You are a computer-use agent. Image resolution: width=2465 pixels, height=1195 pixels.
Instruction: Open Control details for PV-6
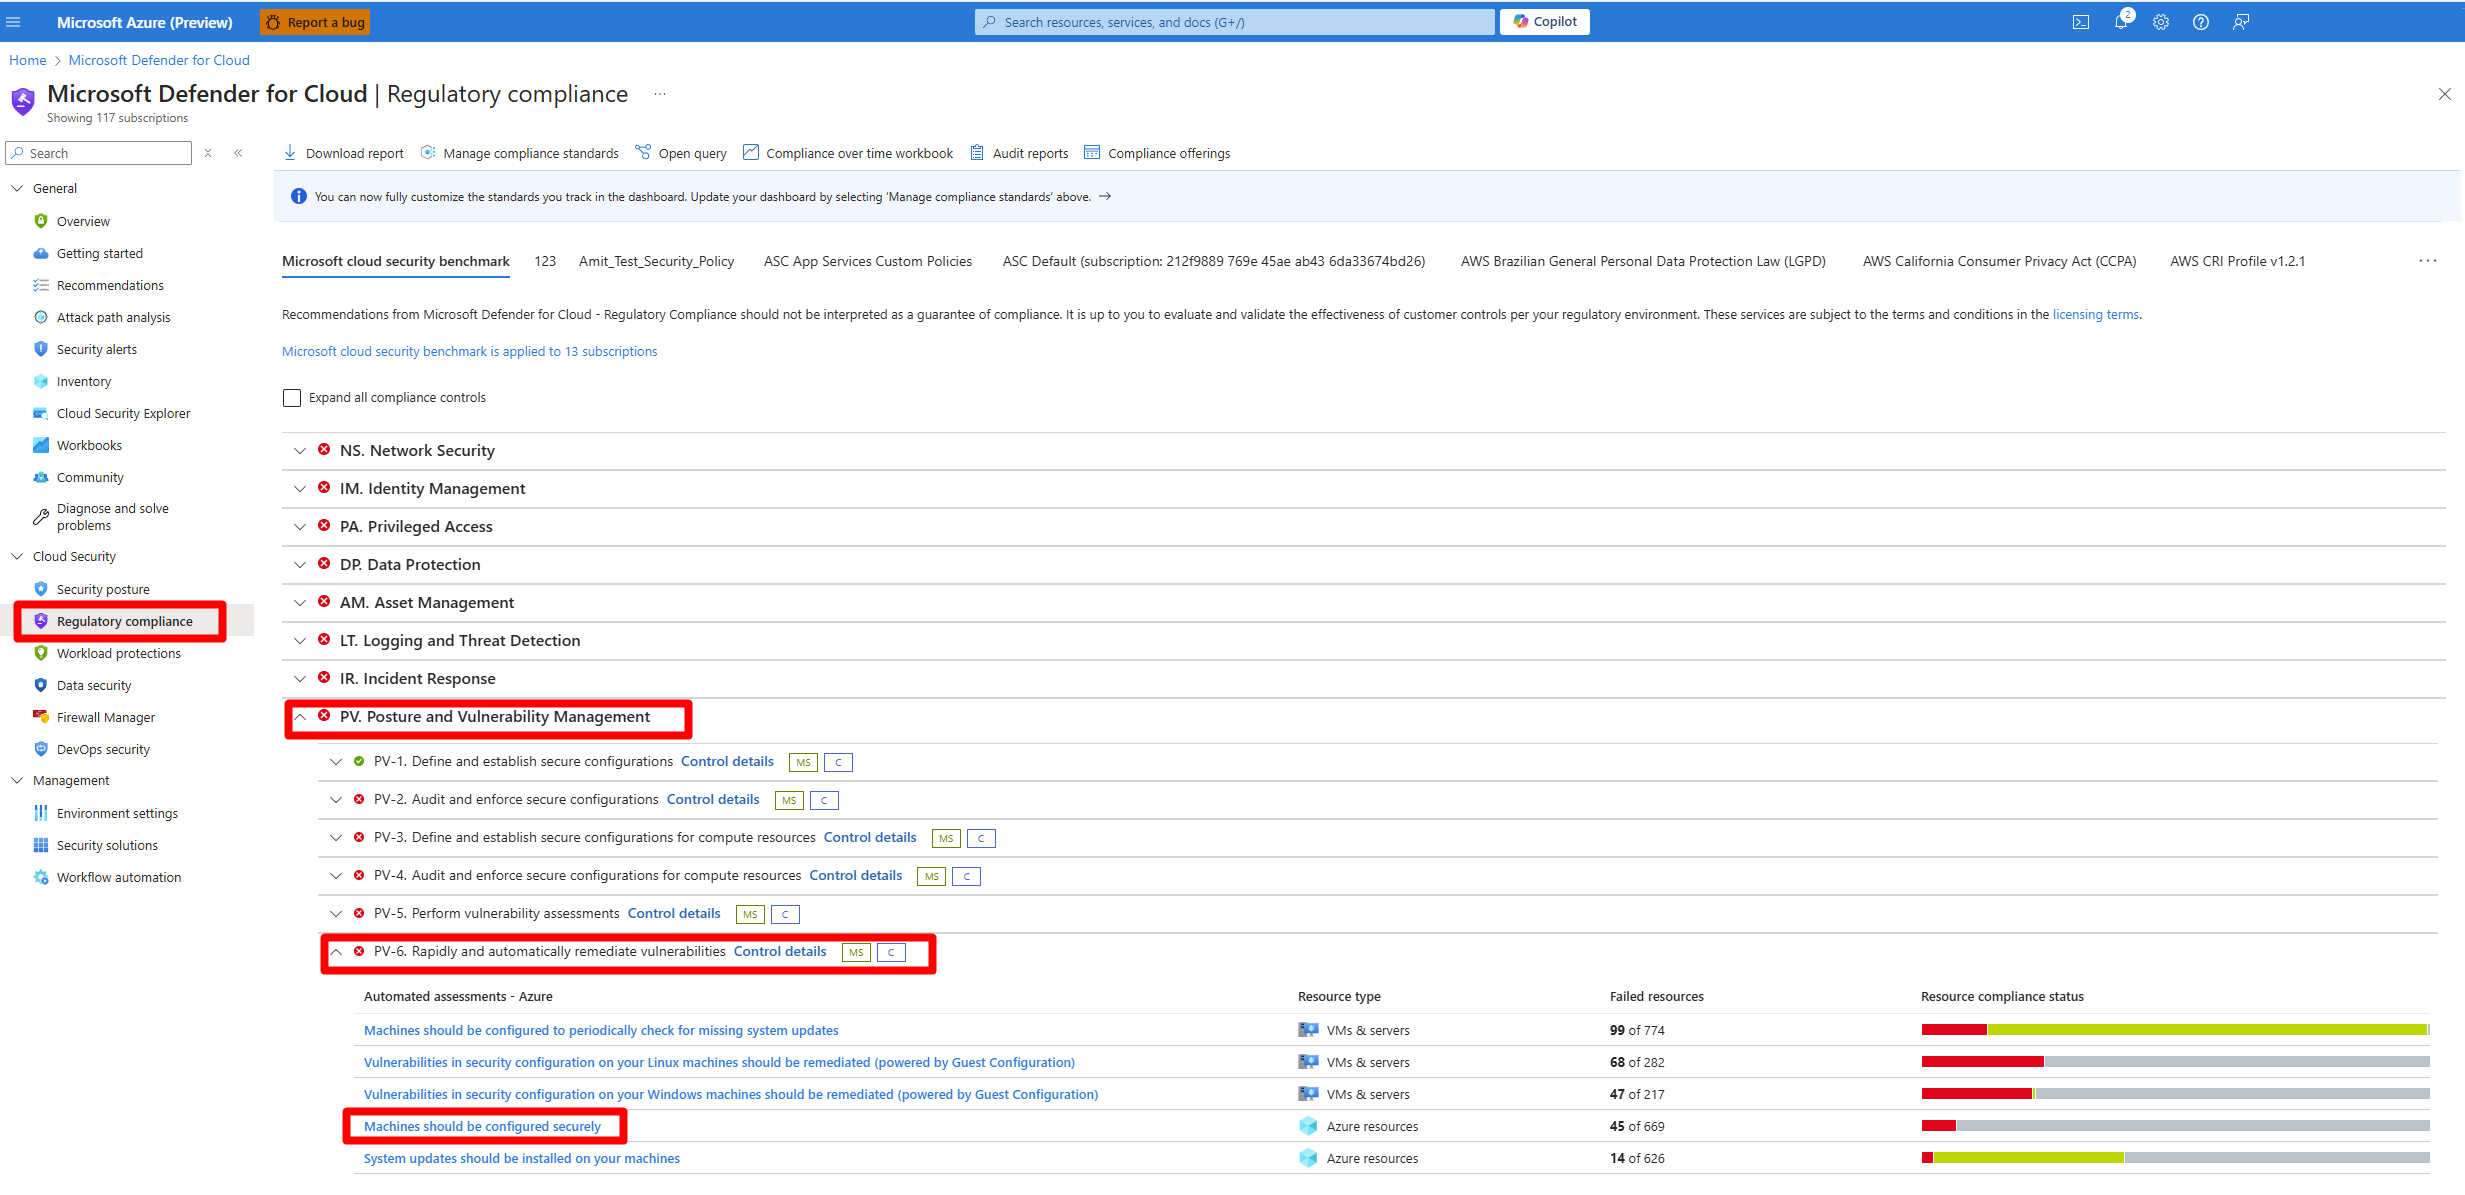pos(780,951)
